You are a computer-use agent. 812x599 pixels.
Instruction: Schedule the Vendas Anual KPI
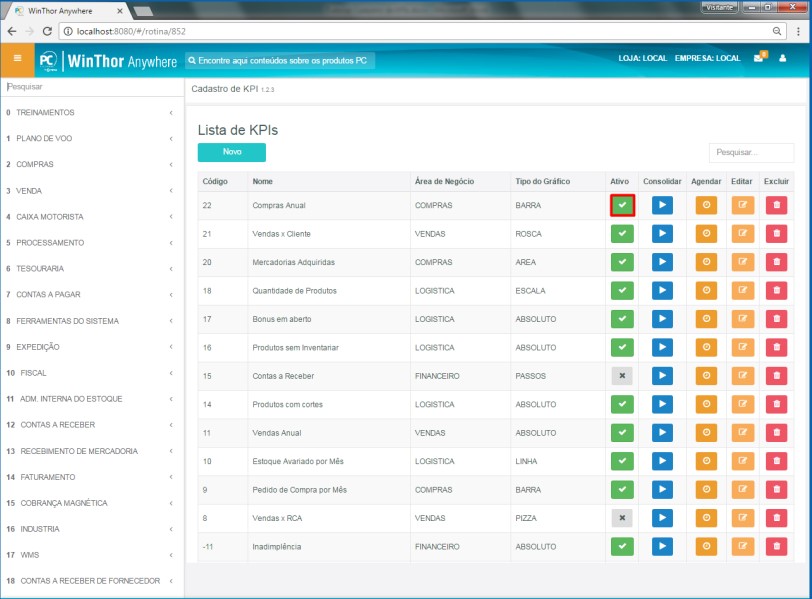click(x=706, y=433)
